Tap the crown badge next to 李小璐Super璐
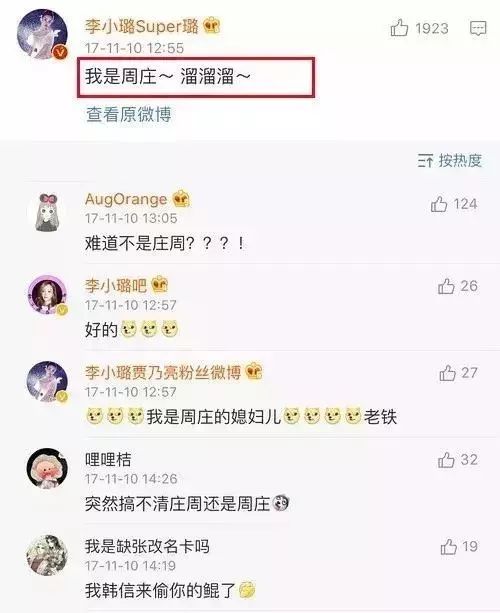Image resolution: width=500 pixels, height=613 pixels. (211, 26)
